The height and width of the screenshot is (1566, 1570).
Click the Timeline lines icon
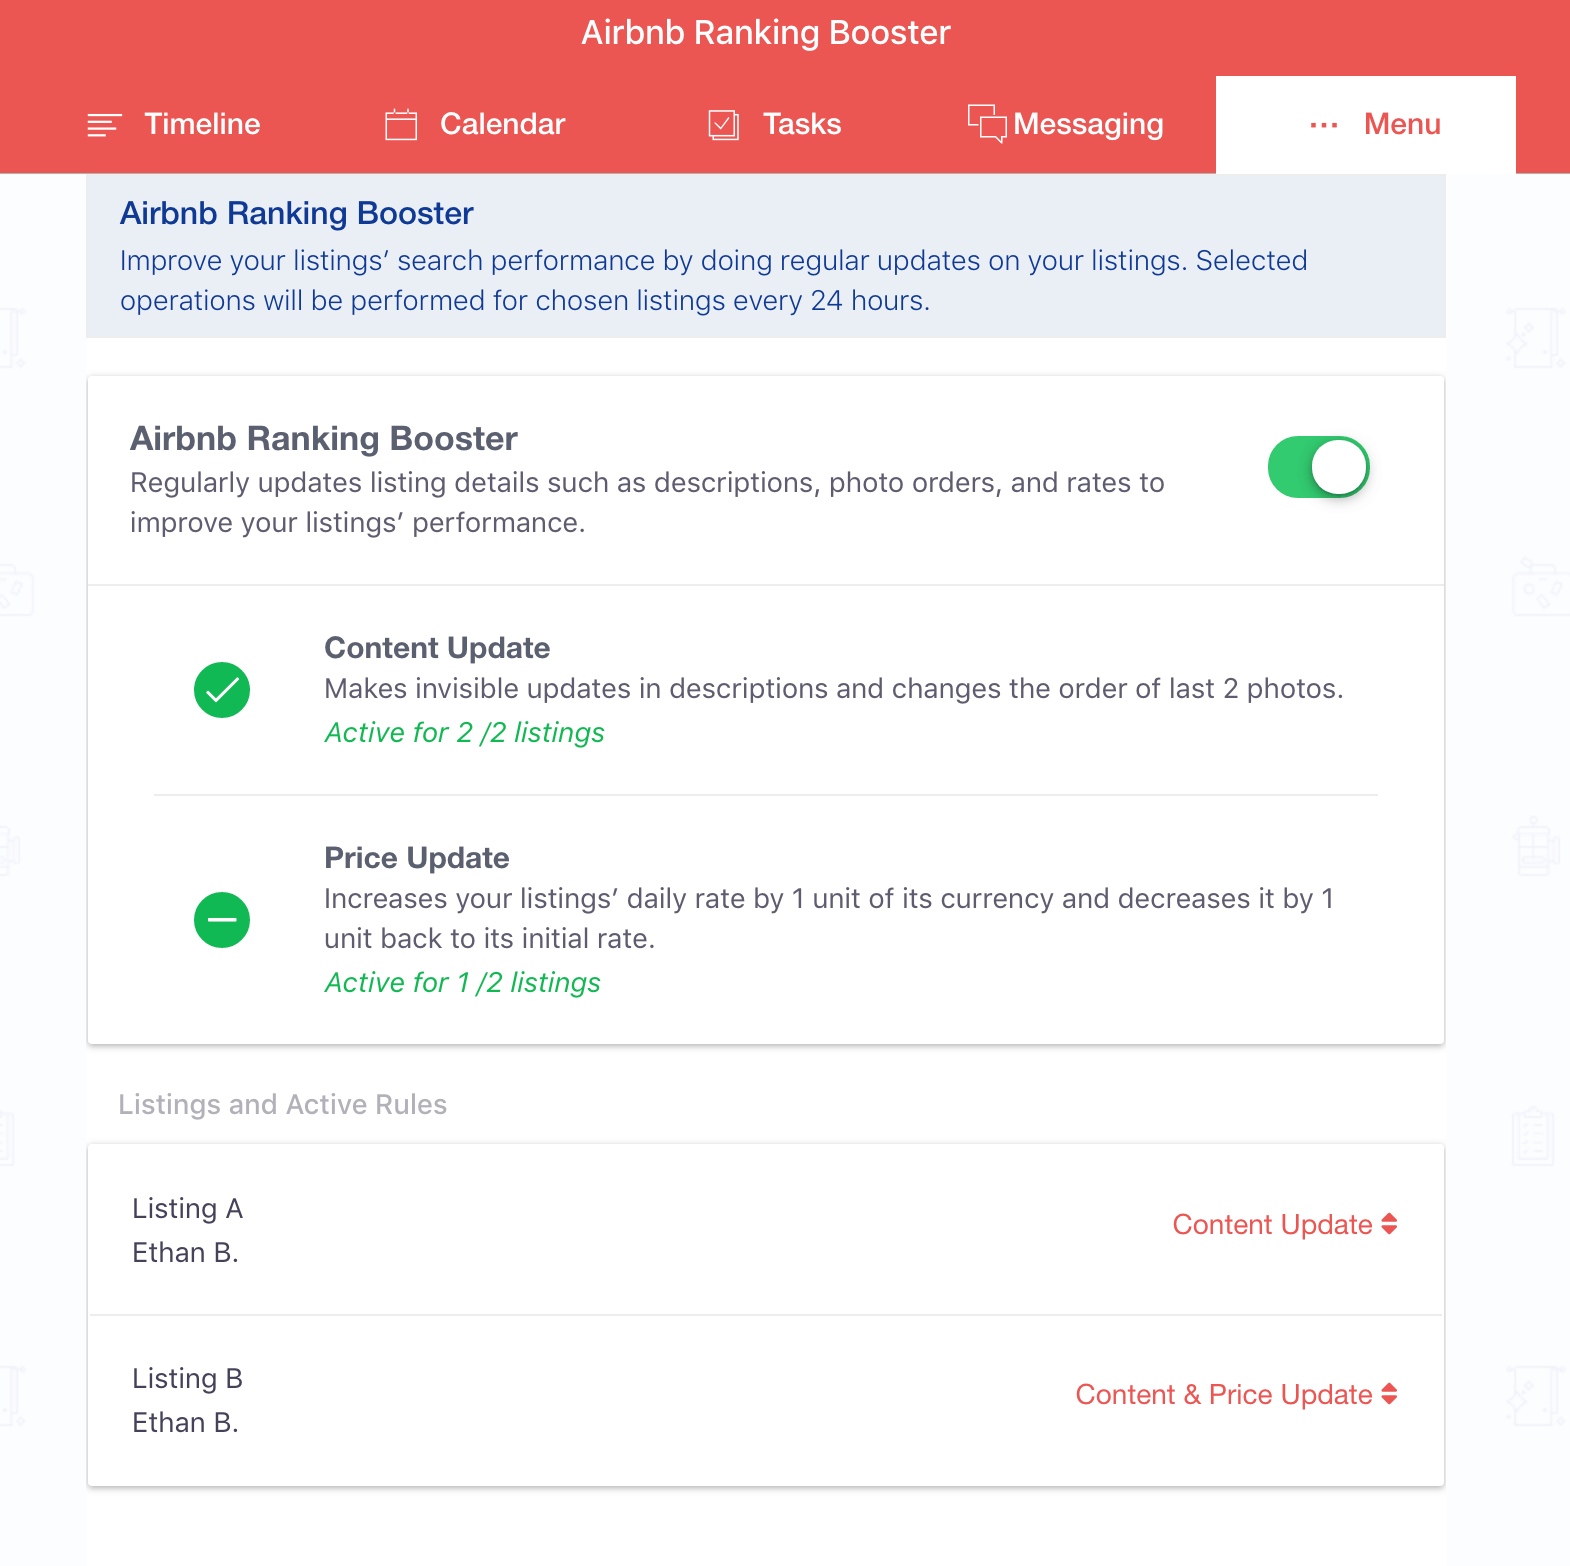click(104, 125)
